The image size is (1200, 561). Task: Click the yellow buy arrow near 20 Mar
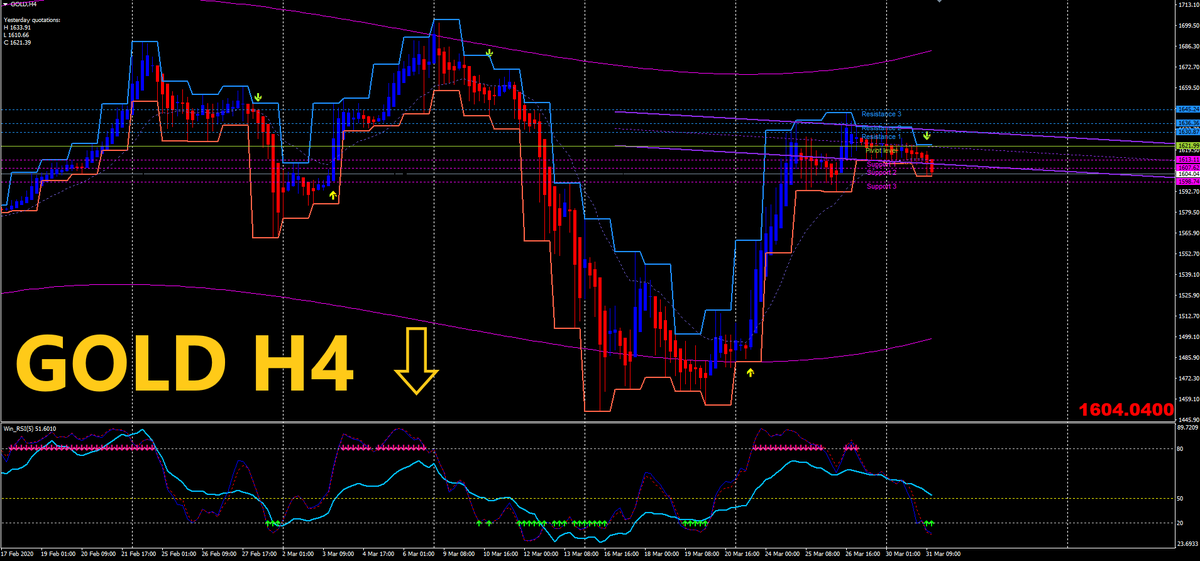[751, 371]
